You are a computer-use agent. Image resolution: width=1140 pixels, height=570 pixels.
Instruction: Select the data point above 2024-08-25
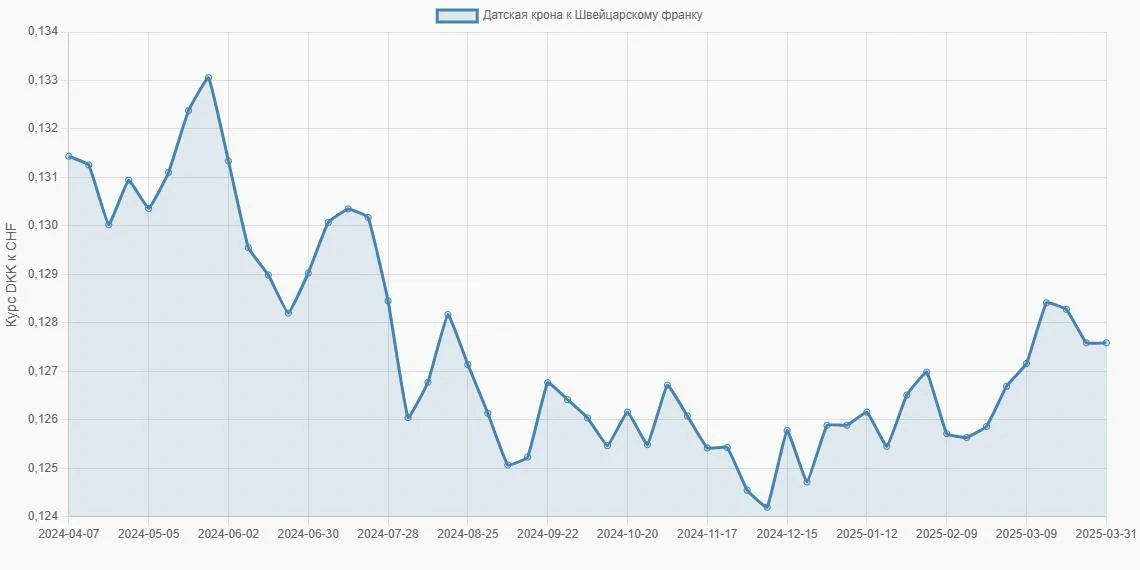[x=467, y=364]
